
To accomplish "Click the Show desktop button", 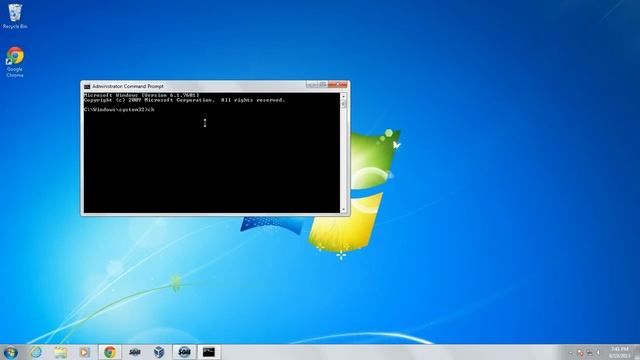I will coord(637,352).
